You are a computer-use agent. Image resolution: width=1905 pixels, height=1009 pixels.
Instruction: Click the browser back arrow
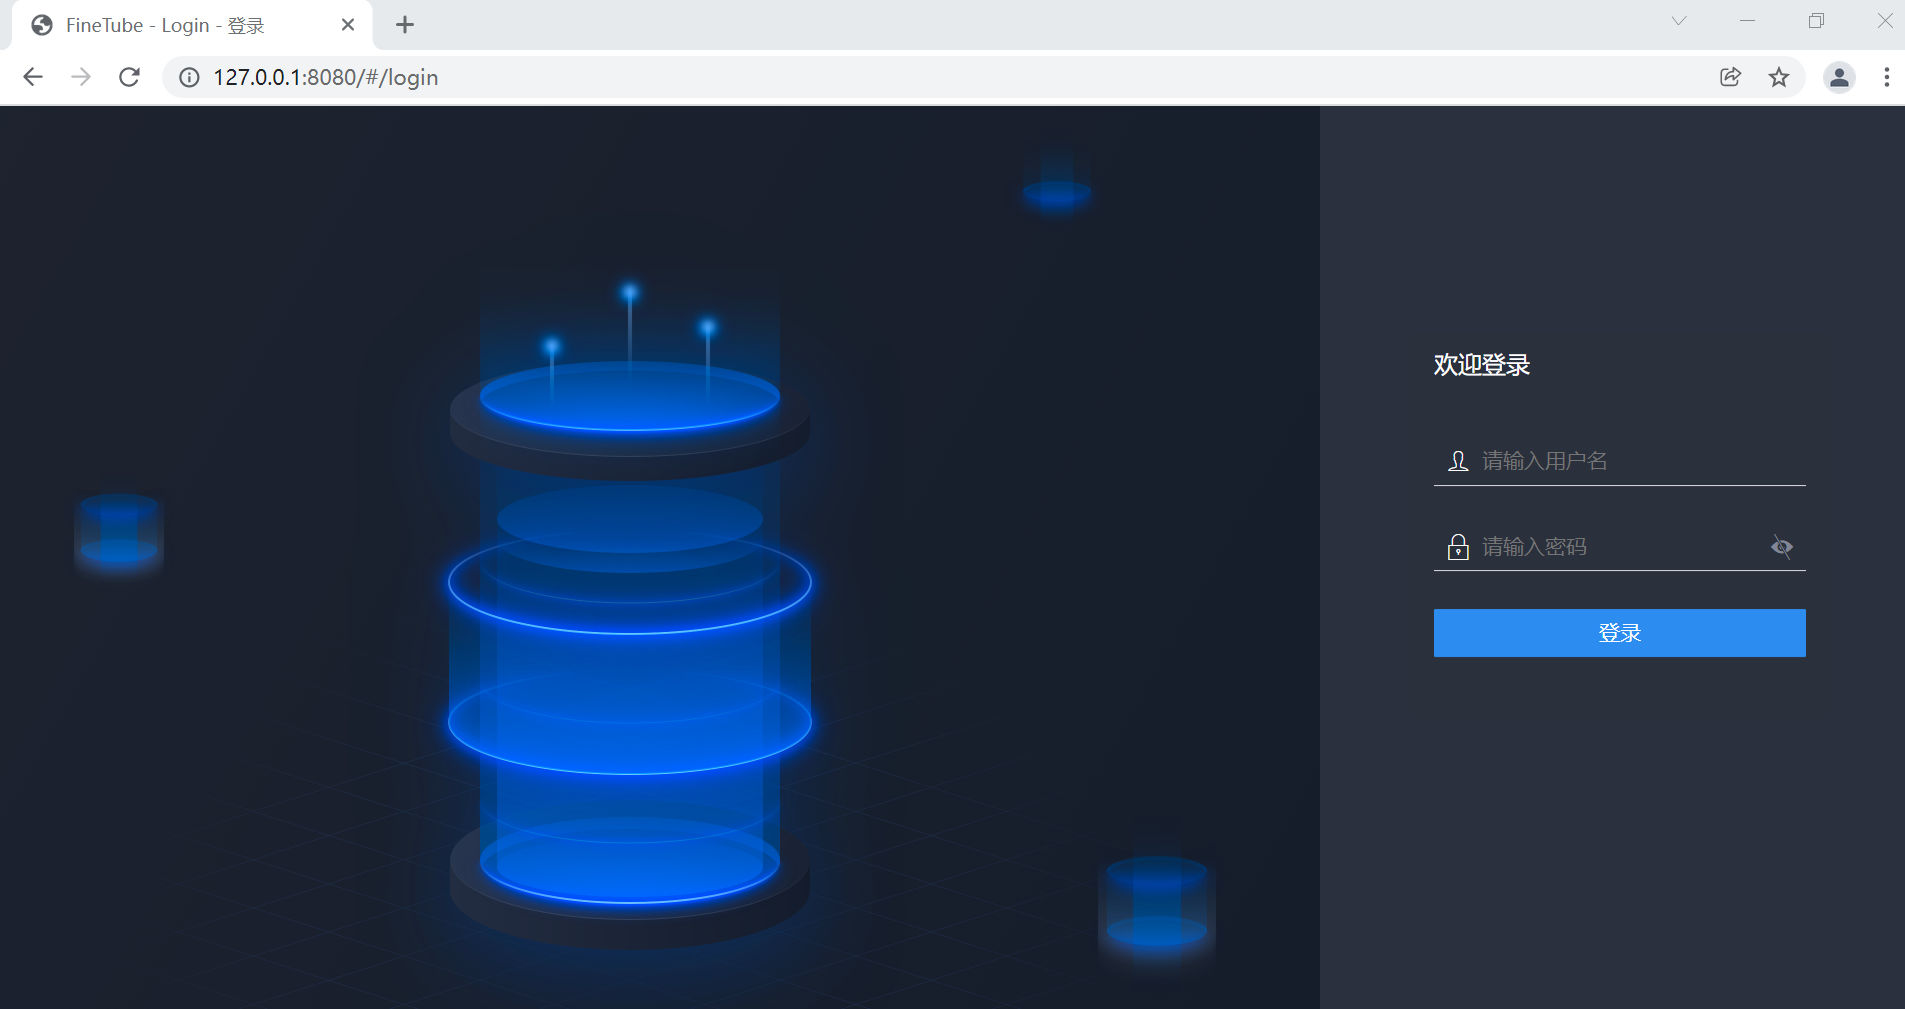pyautogui.click(x=33, y=77)
